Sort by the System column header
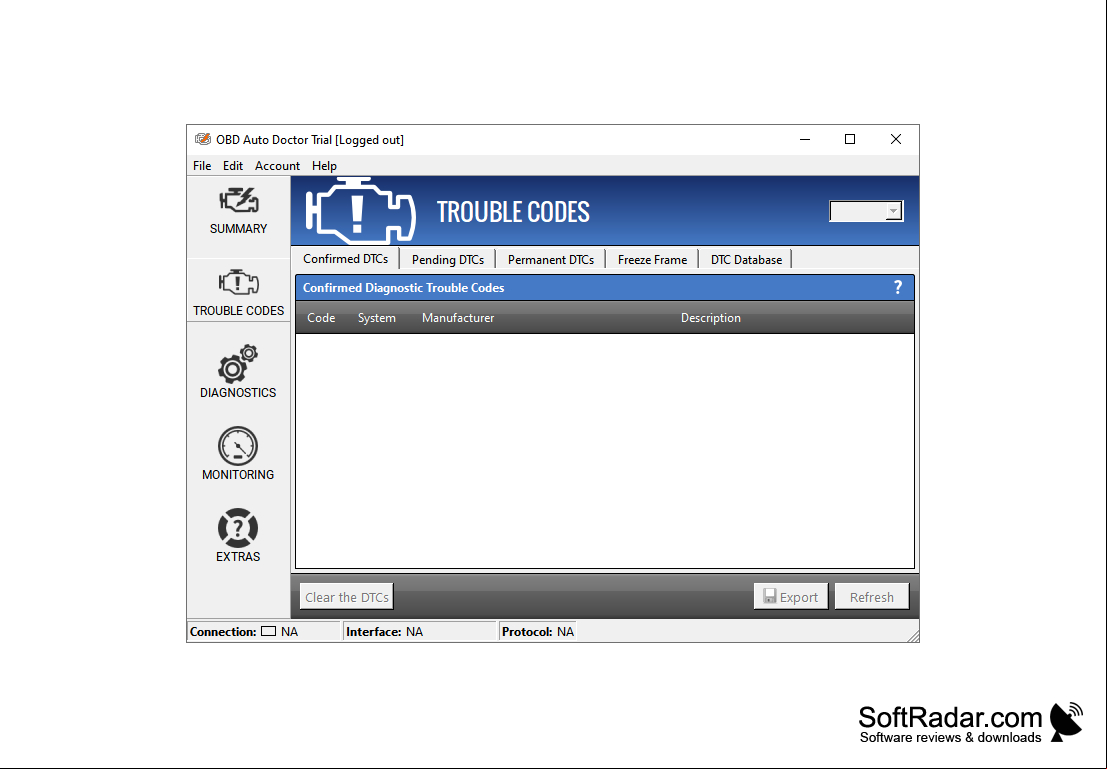The image size is (1107, 769). (x=376, y=318)
